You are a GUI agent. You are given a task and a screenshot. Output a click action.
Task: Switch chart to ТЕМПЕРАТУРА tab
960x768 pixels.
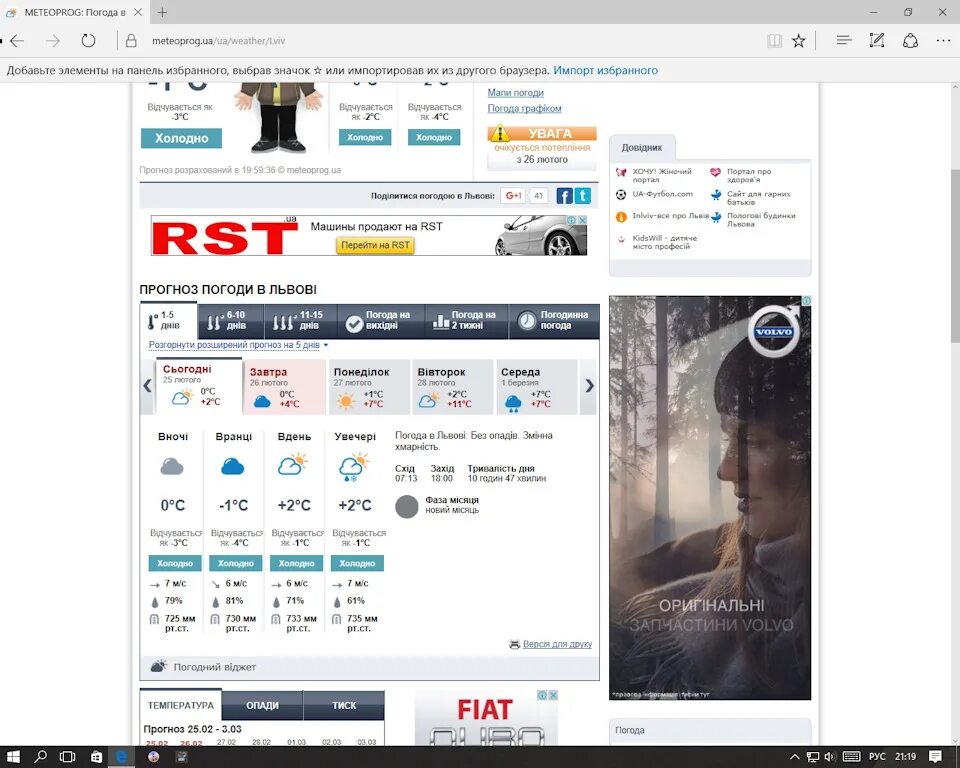pyautogui.click(x=181, y=706)
